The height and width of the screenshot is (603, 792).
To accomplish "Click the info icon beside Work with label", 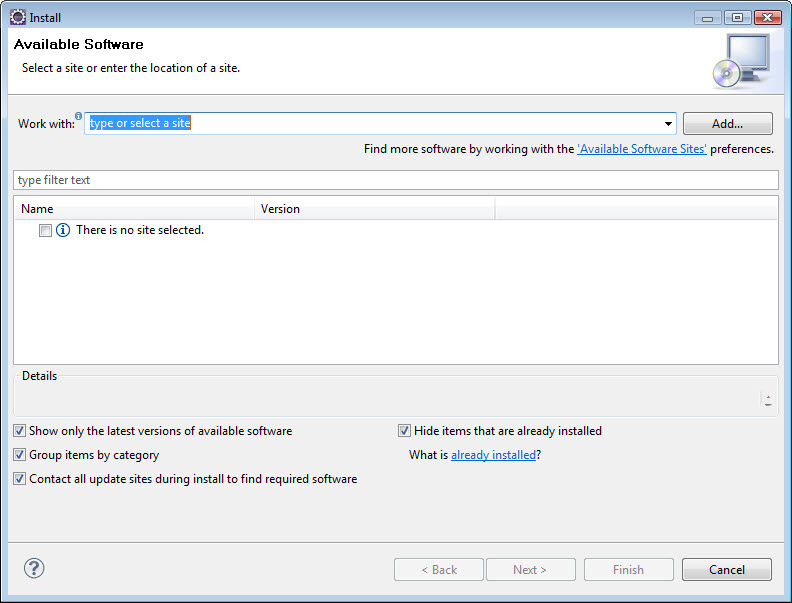I will click(78, 116).
